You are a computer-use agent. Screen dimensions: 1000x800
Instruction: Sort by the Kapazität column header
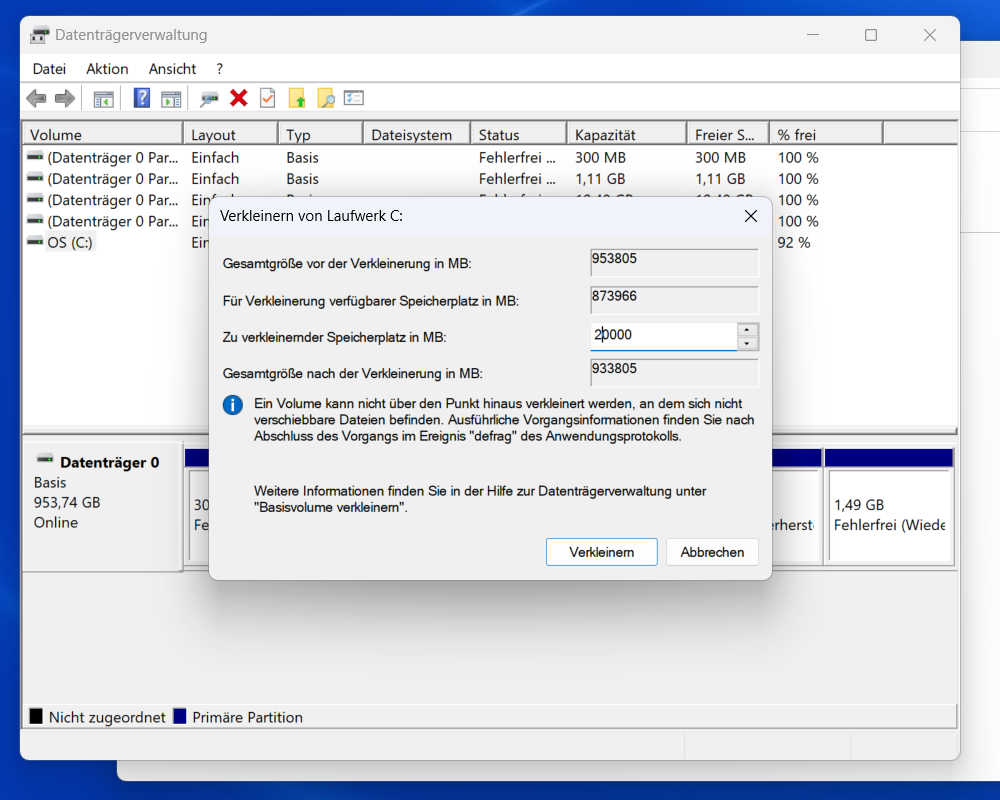[627, 135]
